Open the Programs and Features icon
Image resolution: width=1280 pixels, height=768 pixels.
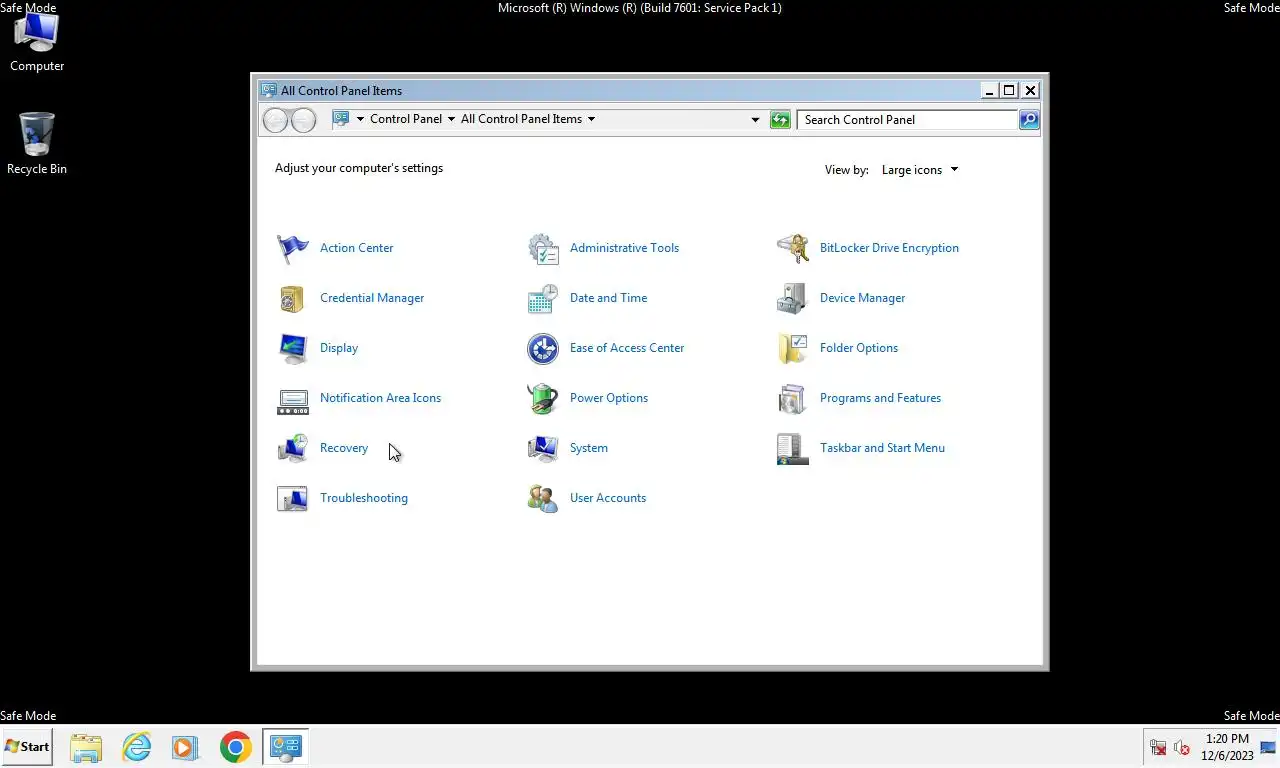tap(793, 398)
